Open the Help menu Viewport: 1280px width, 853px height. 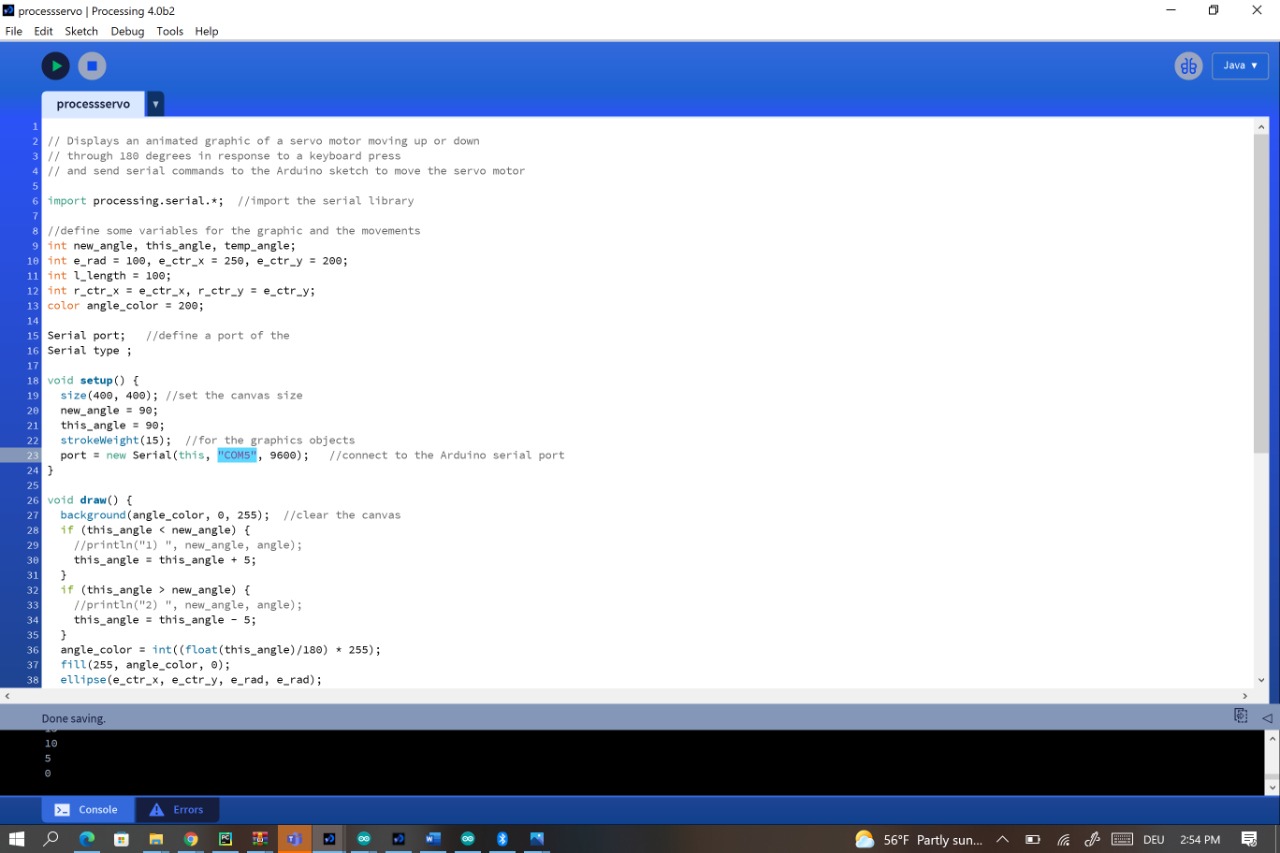(x=206, y=31)
